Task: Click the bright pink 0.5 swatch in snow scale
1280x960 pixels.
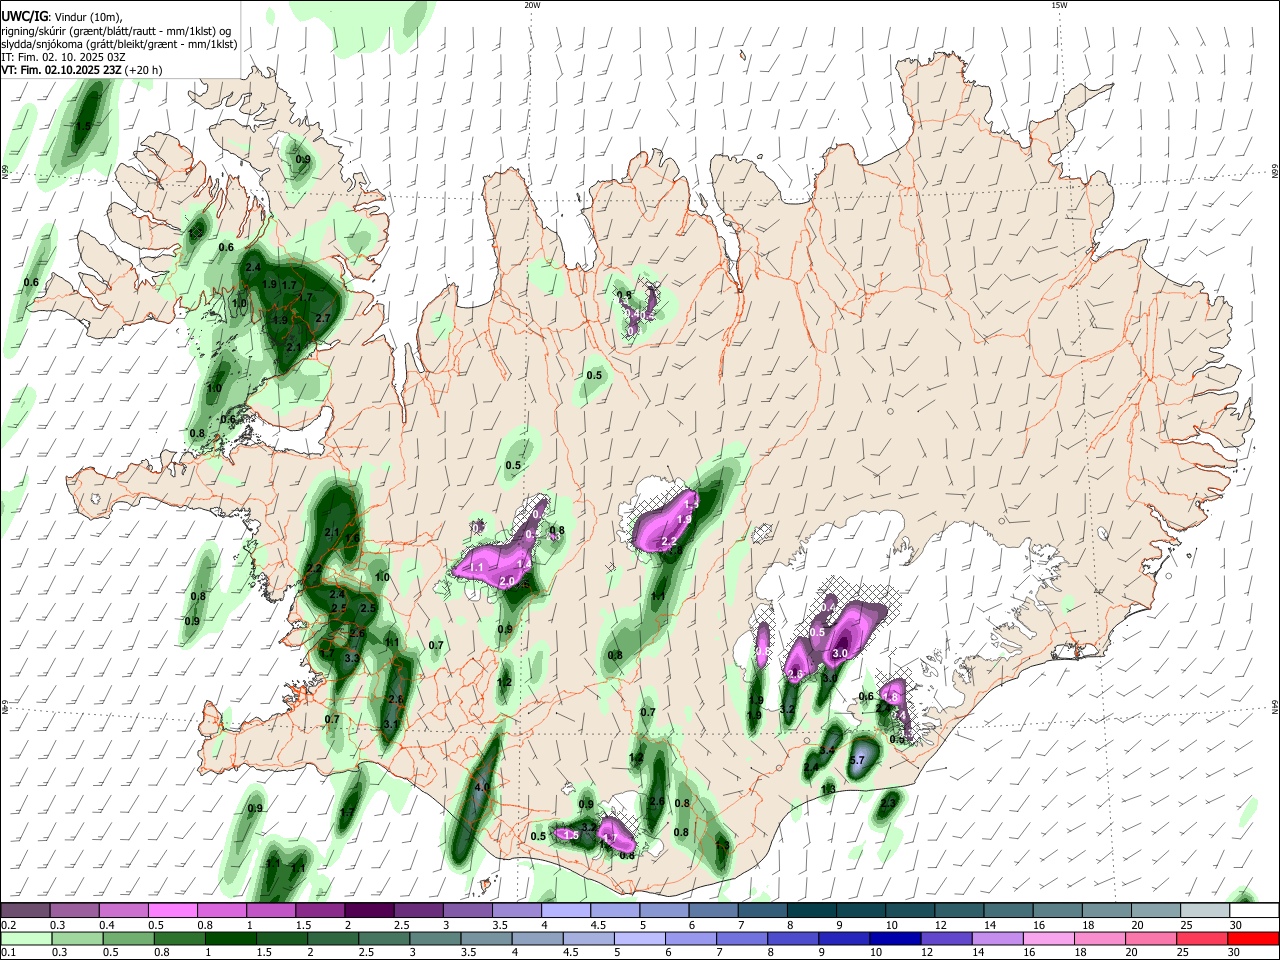Action: [x=172, y=911]
